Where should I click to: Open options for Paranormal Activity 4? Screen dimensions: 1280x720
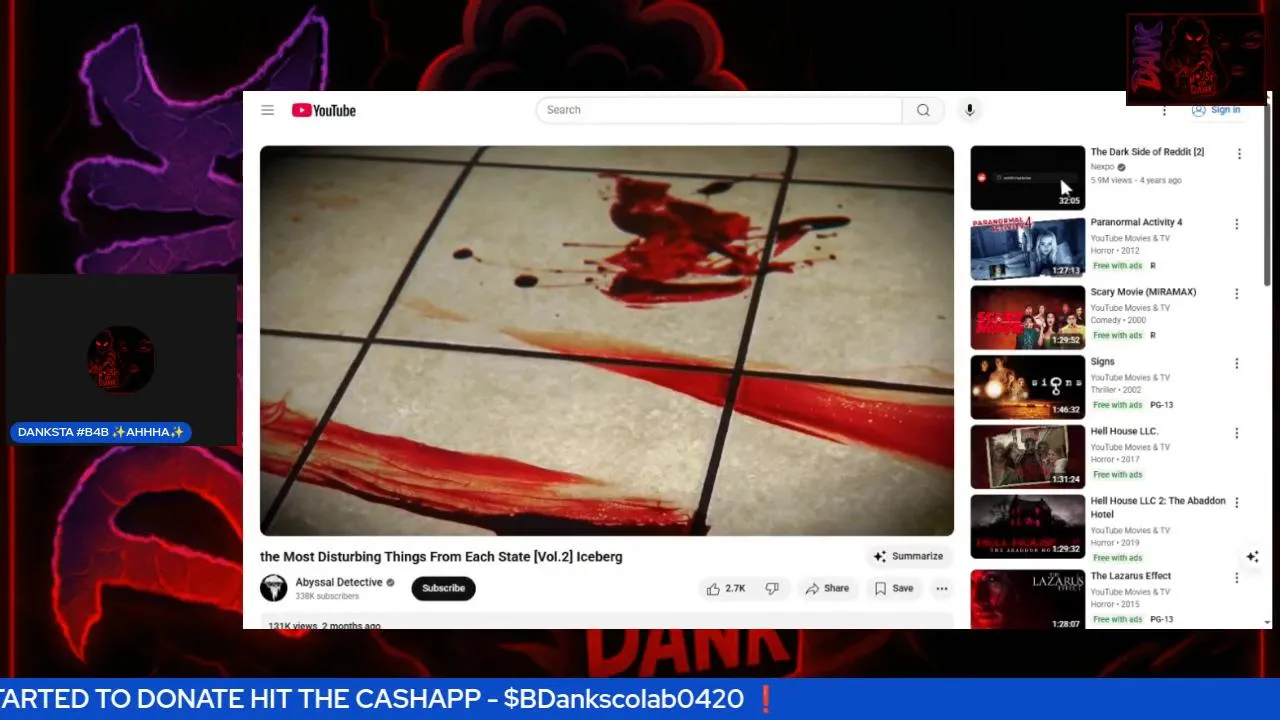pos(1237,224)
